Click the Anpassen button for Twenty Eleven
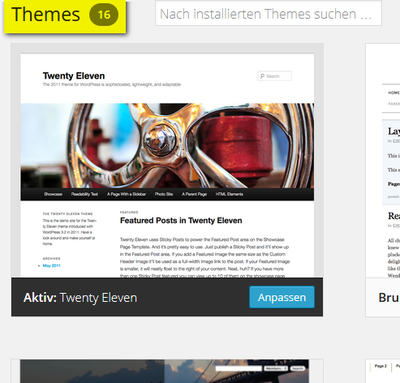This screenshot has height=383, width=400. point(282,297)
